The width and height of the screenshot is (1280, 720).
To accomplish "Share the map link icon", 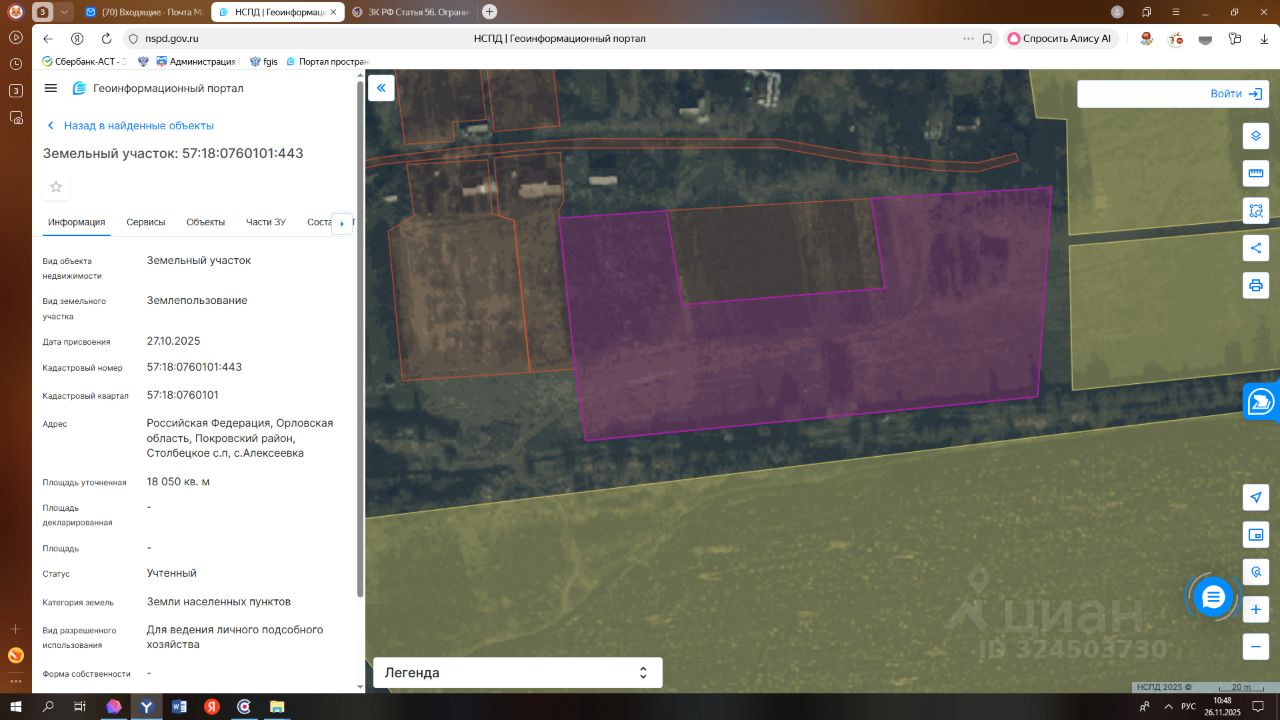I will 1256,248.
